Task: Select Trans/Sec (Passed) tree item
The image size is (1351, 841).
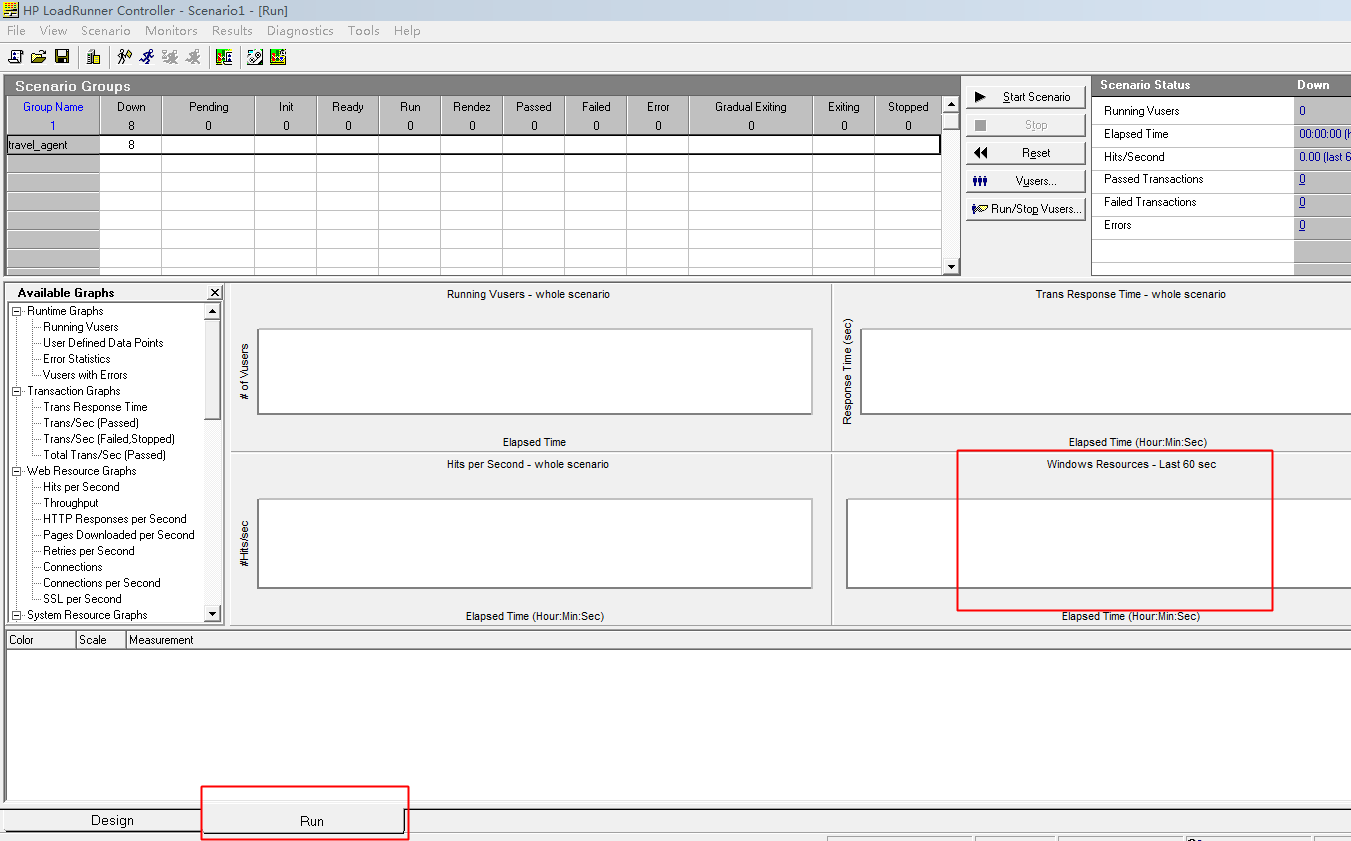Action: tap(91, 423)
